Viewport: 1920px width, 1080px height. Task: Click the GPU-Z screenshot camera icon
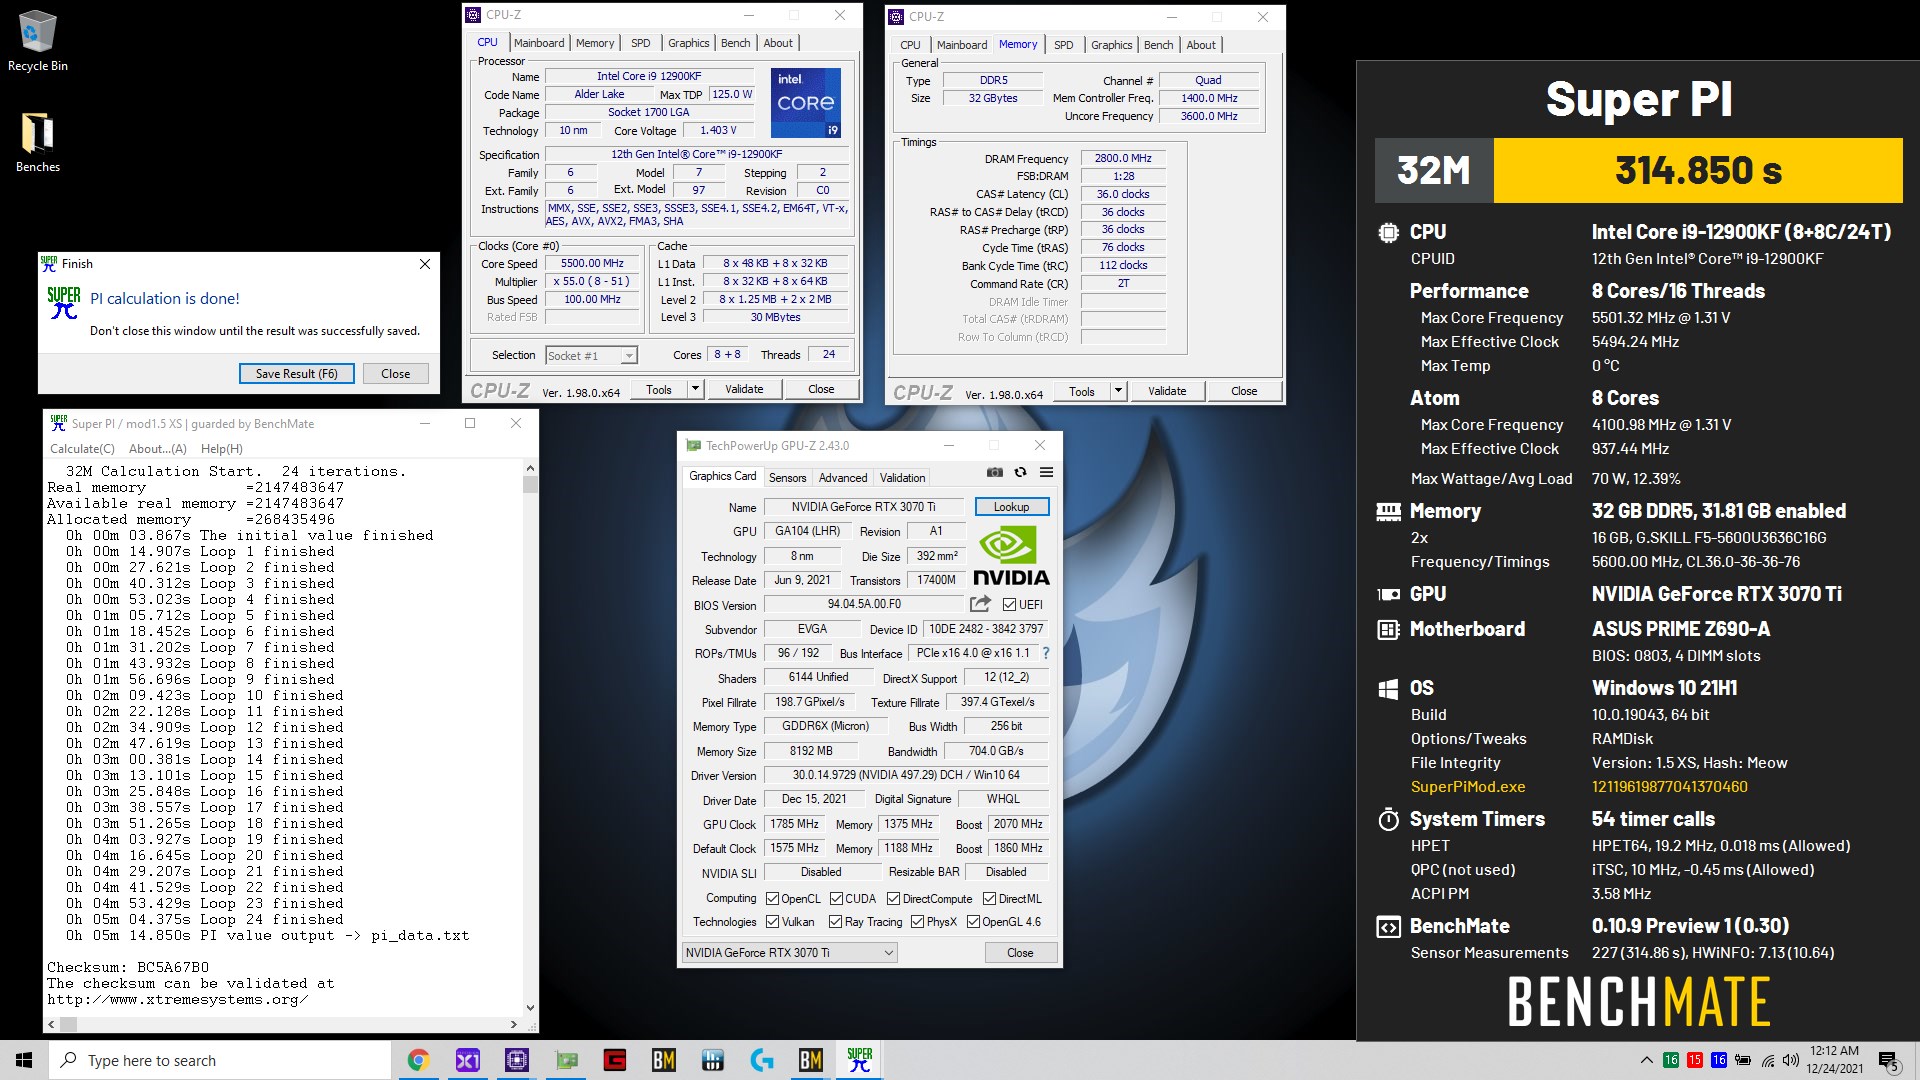[x=994, y=472]
